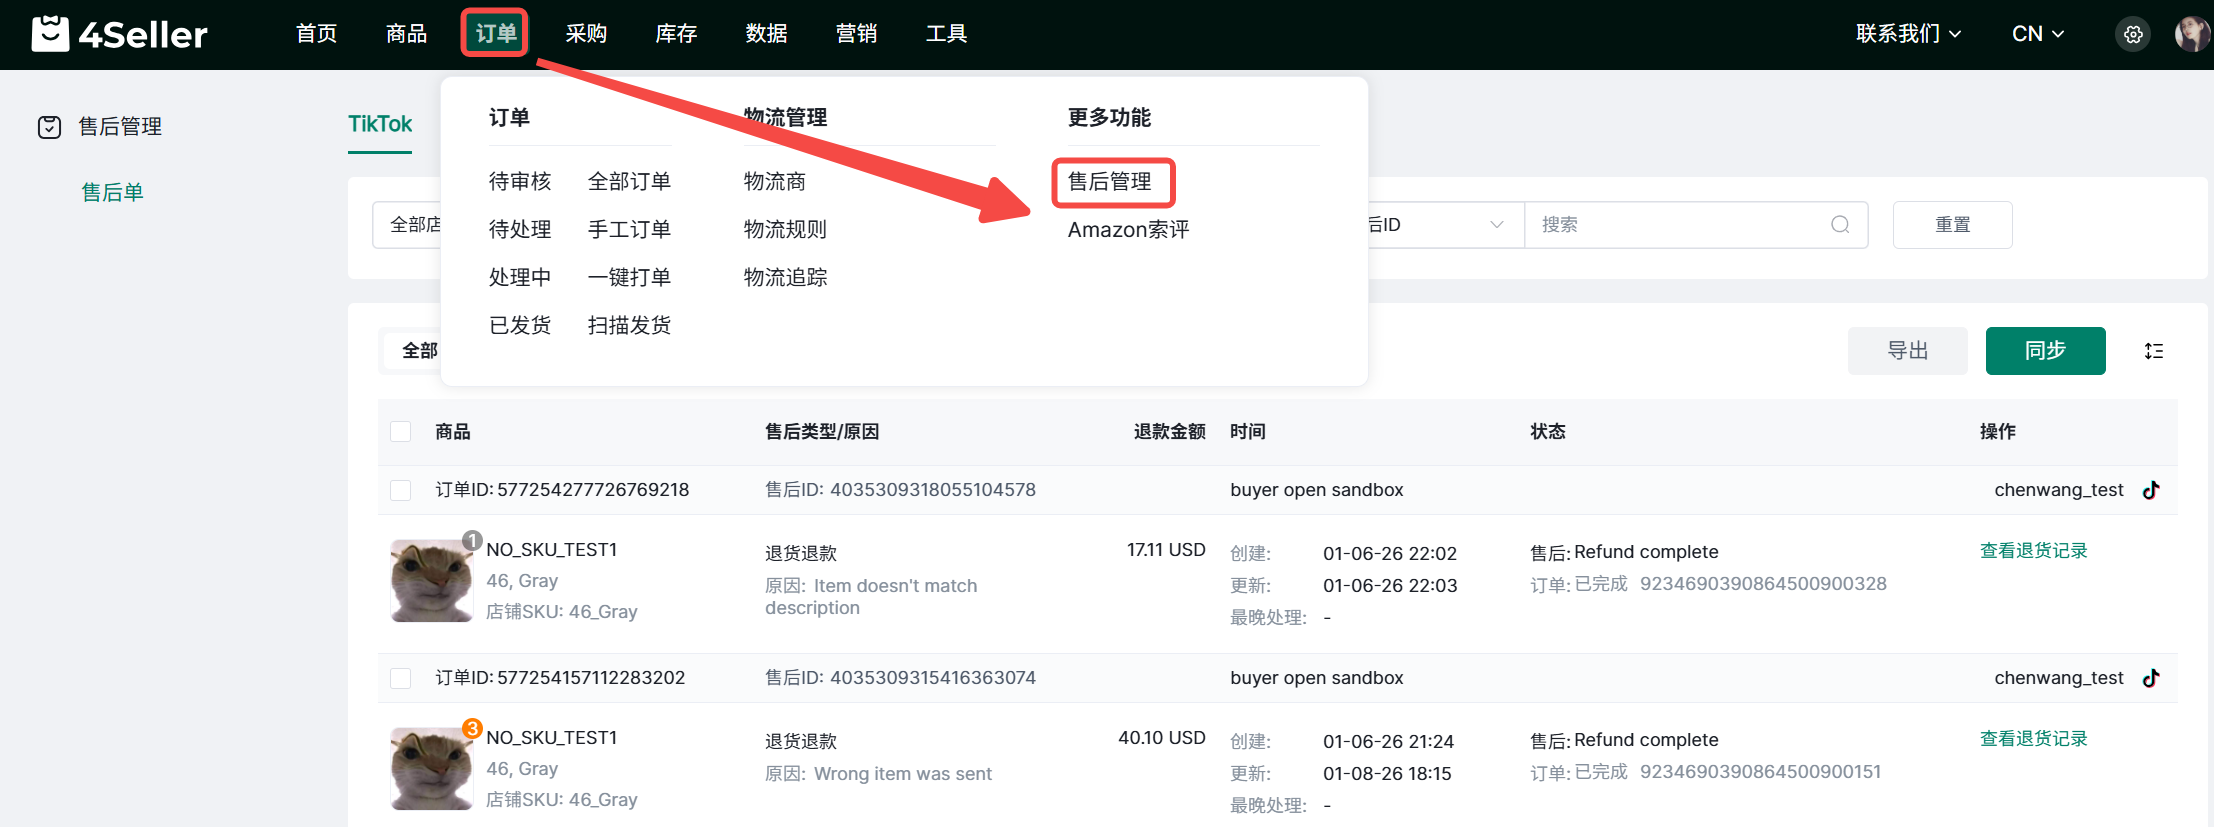Select 售后管理 in the 更多功能 menu
This screenshot has height=827, width=2214.
(x=1110, y=182)
